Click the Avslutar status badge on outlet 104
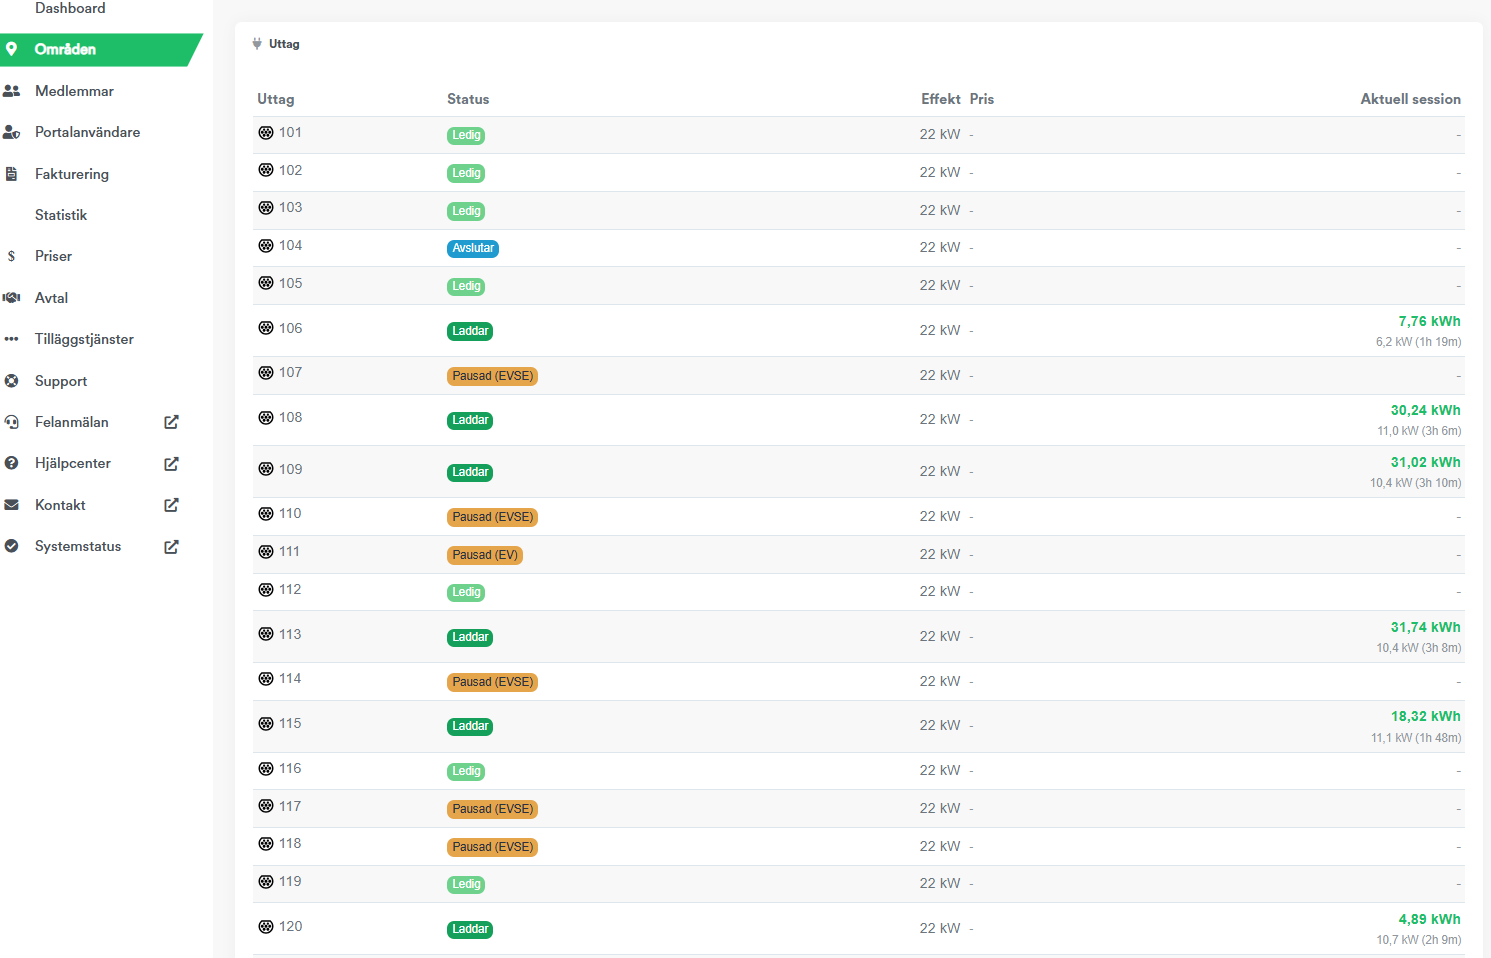The width and height of the screenshot is (1491, 958). [473, 248]
